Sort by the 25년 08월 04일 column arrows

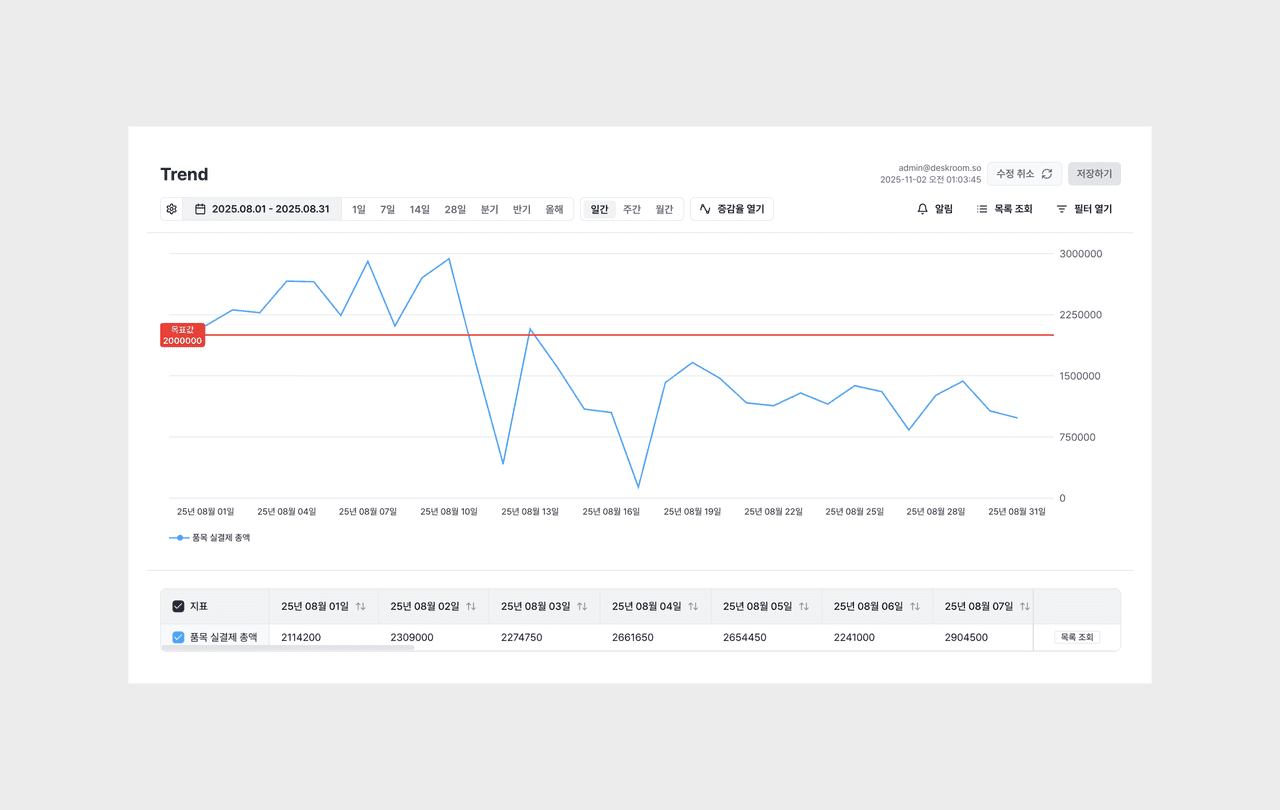click(693, 607)
